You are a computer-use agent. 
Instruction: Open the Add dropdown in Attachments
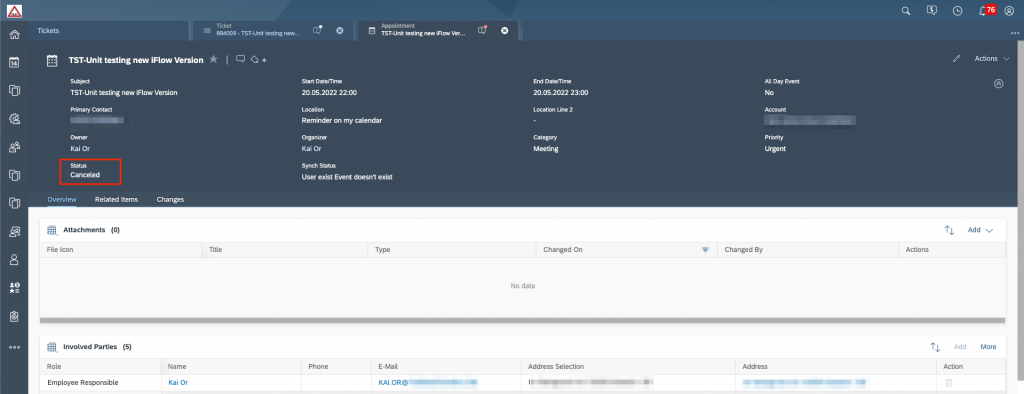coord(980,230)
